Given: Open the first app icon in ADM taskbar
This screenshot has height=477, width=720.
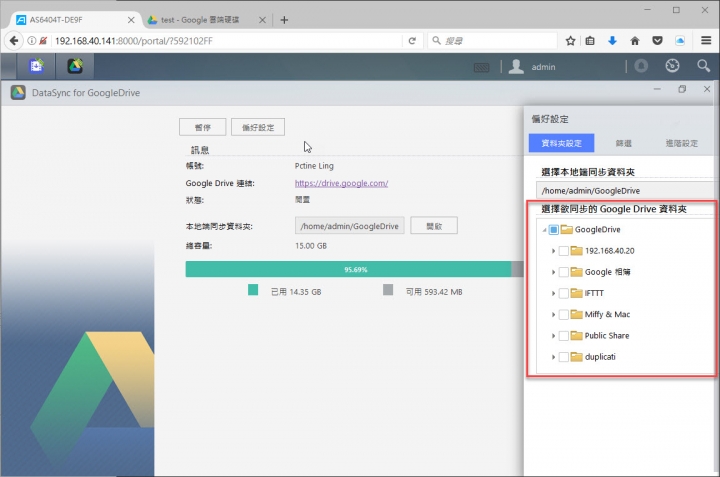Looking at the screenshot, I should pos(36,66).
